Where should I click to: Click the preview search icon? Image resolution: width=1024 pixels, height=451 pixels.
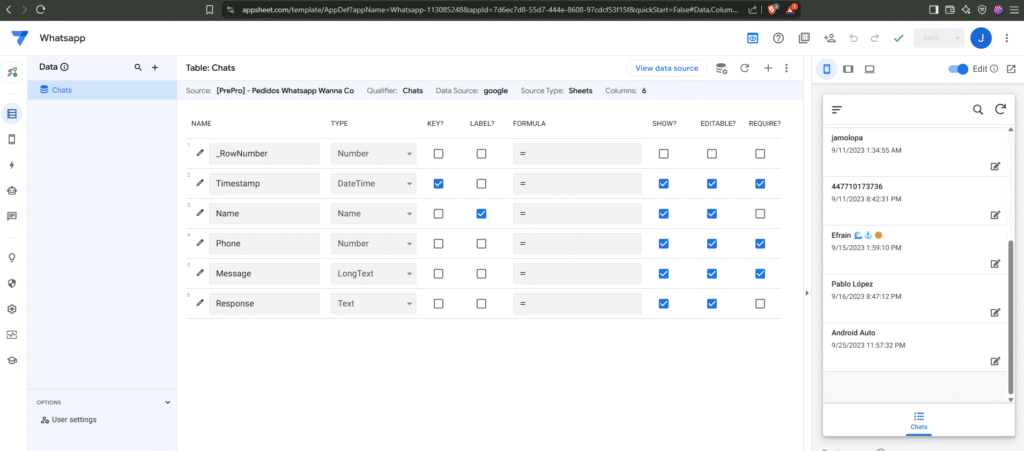coord(978,110)
